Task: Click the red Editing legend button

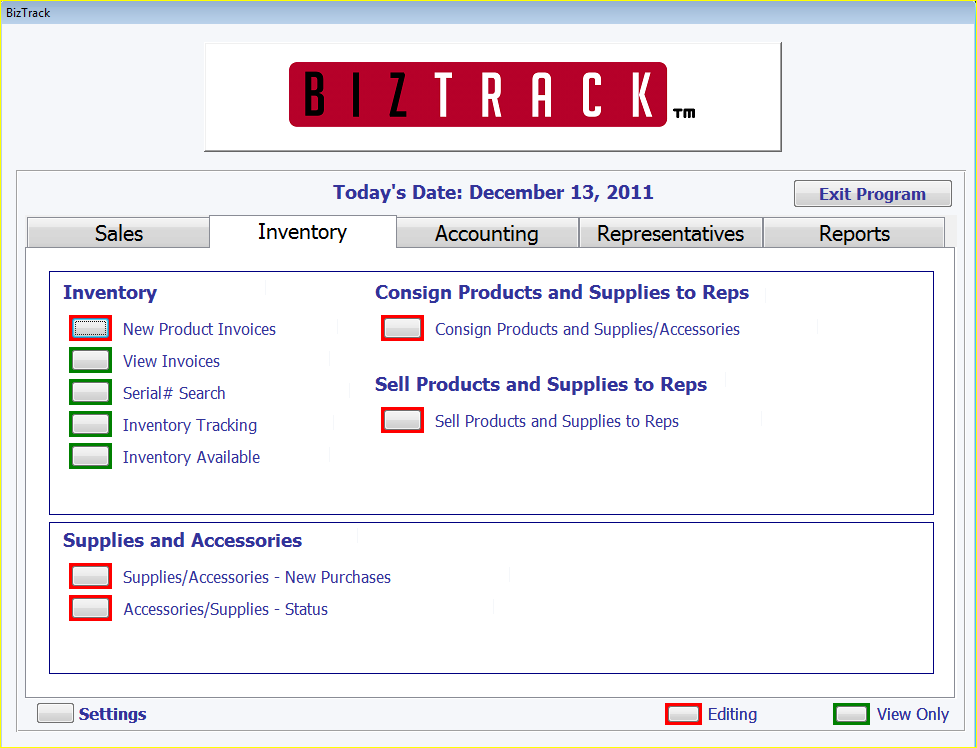Action: [684, 714]
